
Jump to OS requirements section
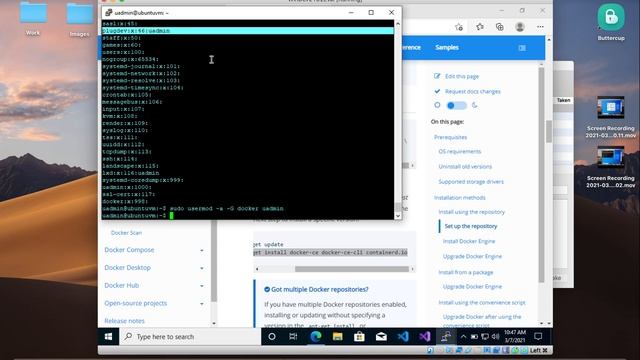[460, 151]
